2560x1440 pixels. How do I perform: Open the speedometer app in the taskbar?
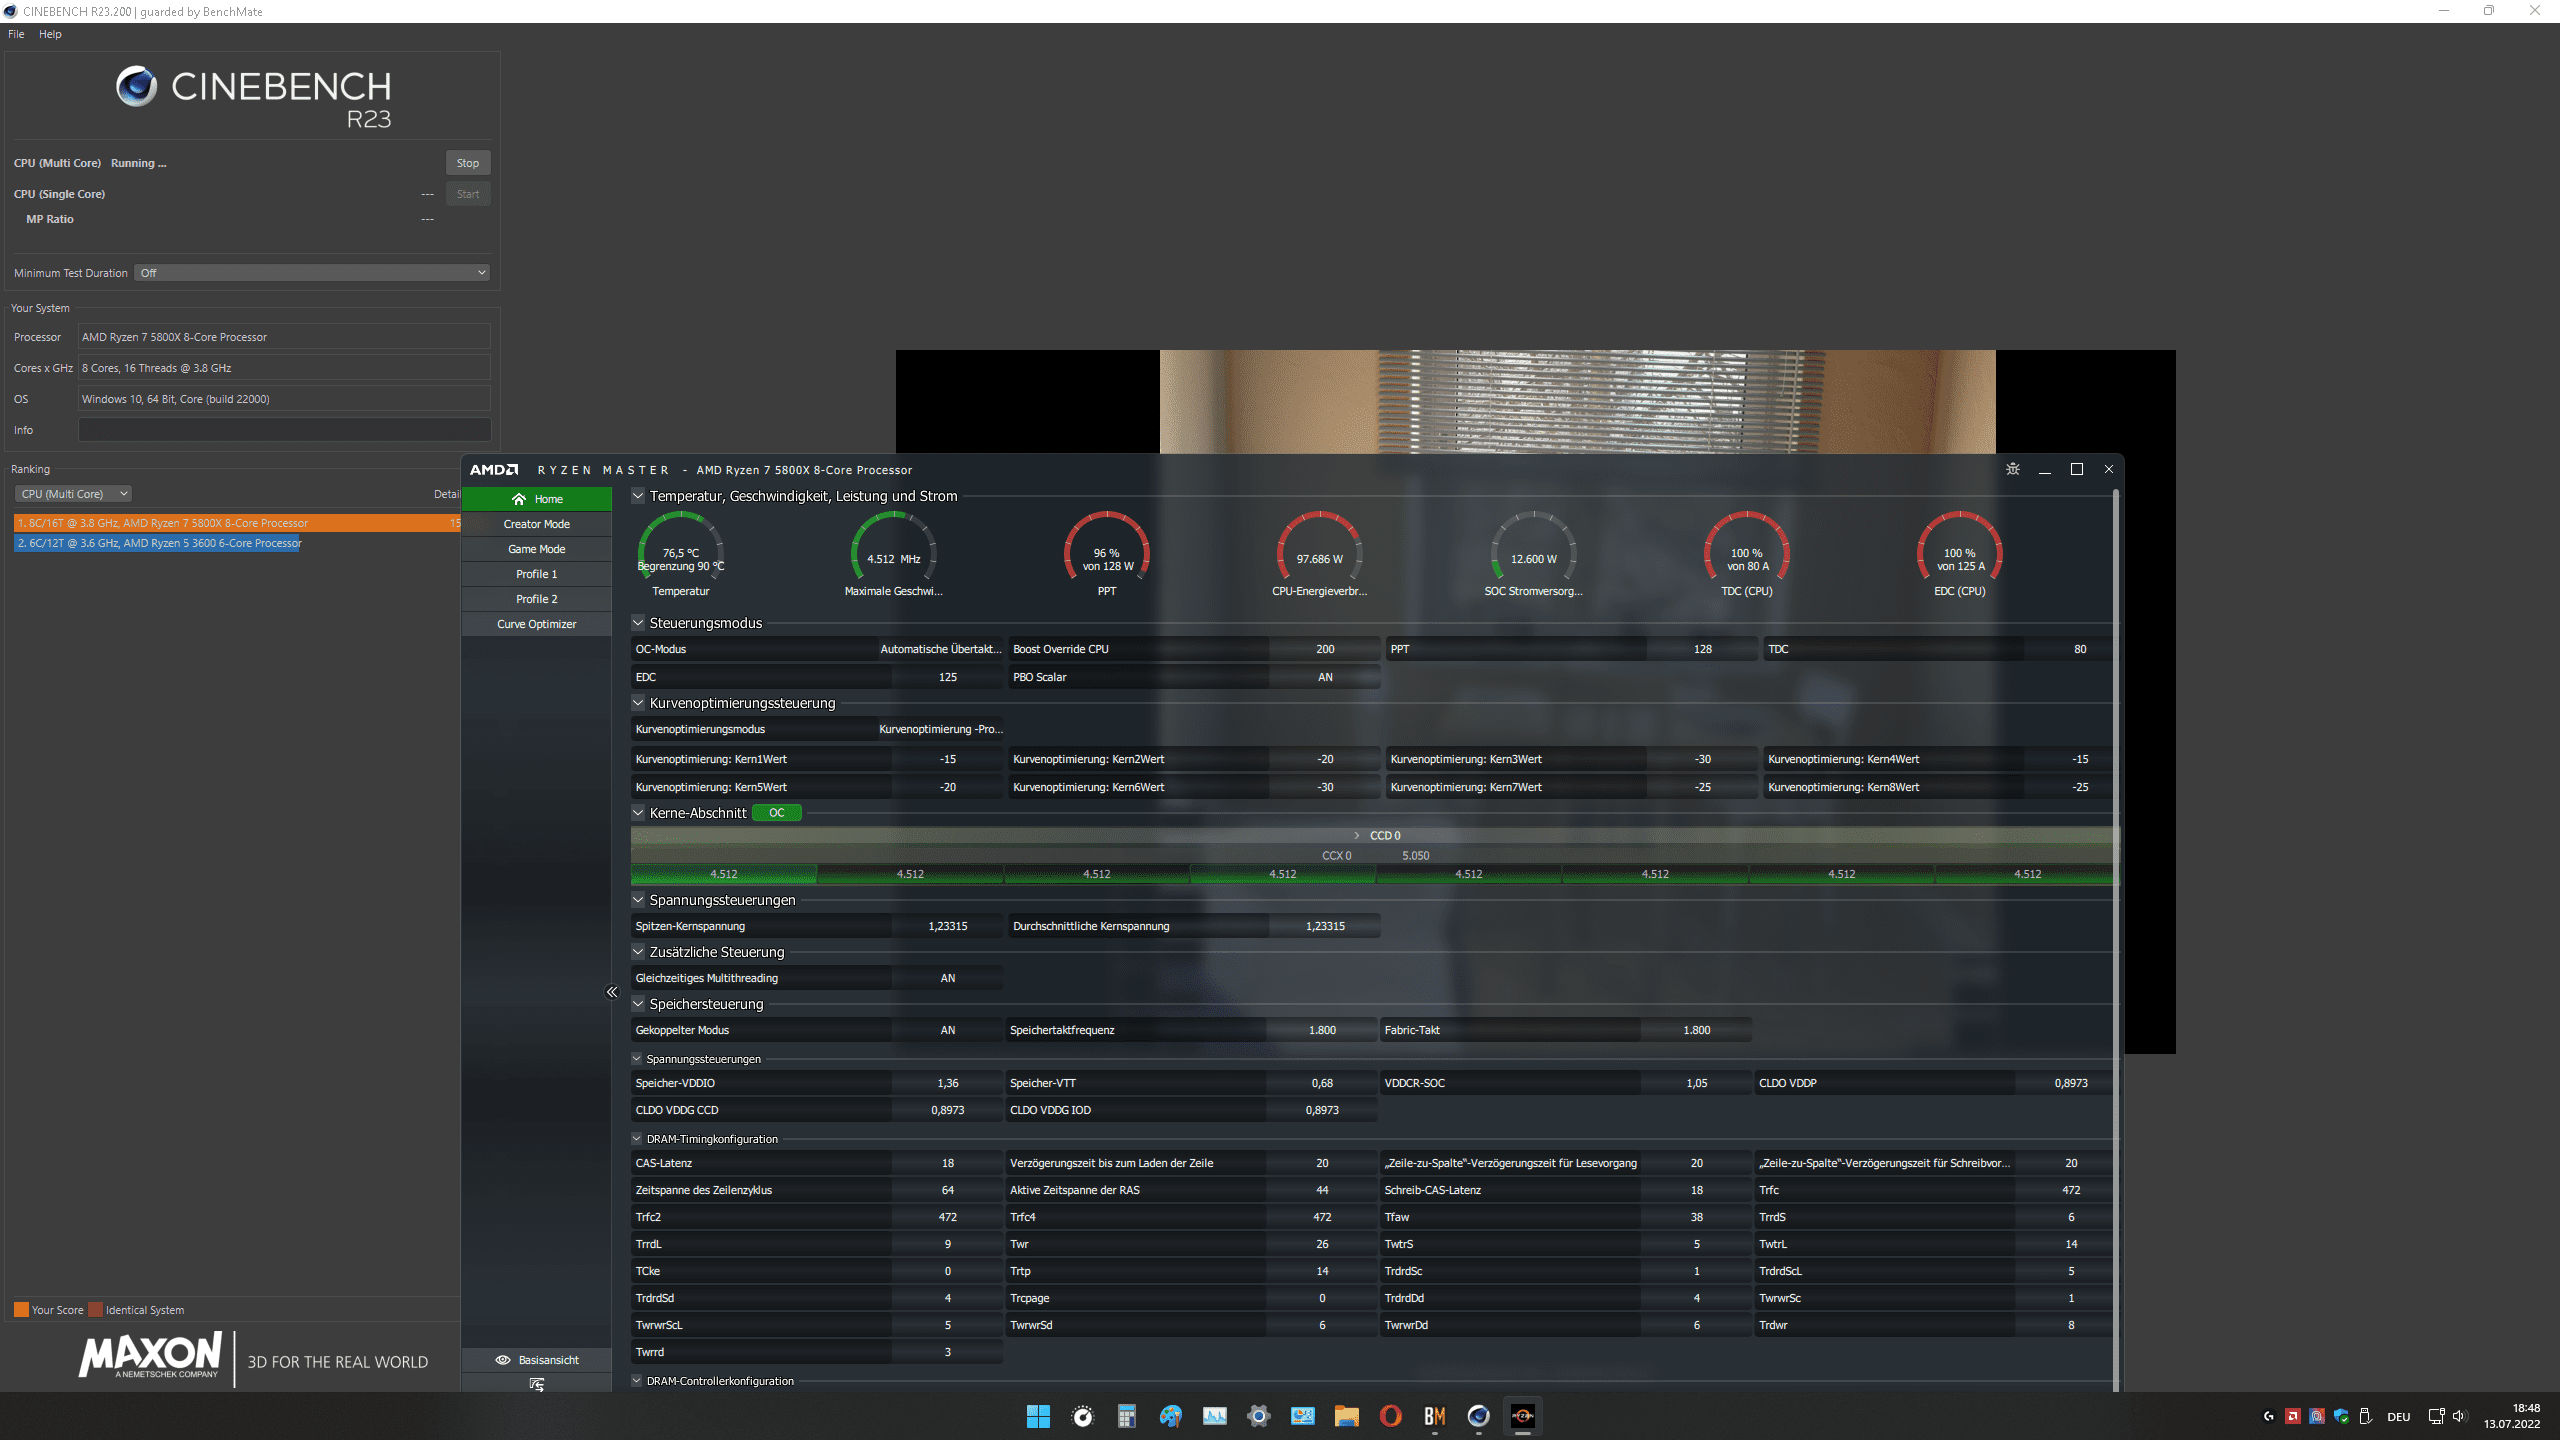[x=1083, y=1416]
